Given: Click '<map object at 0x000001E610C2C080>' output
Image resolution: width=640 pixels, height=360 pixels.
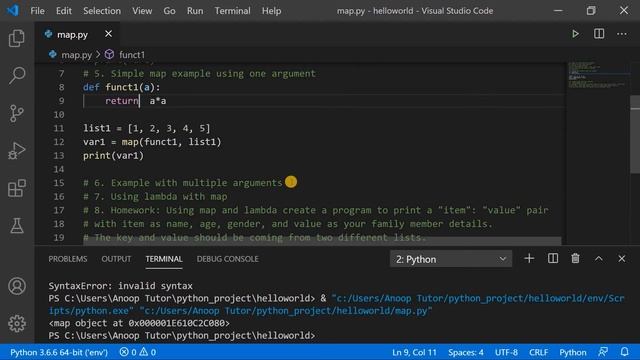Looking at the screenshot, I should coord(139,323).
